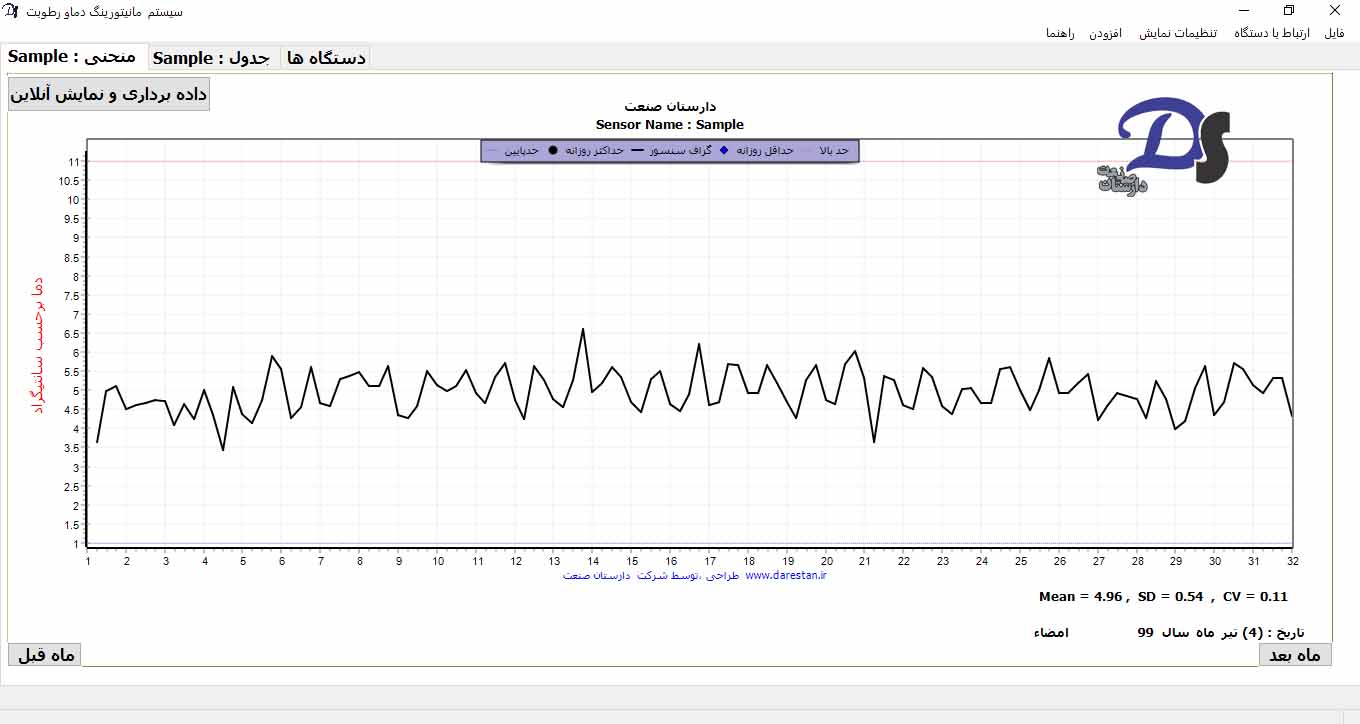Open the ارتباط با دستگاه menu

1272,33
